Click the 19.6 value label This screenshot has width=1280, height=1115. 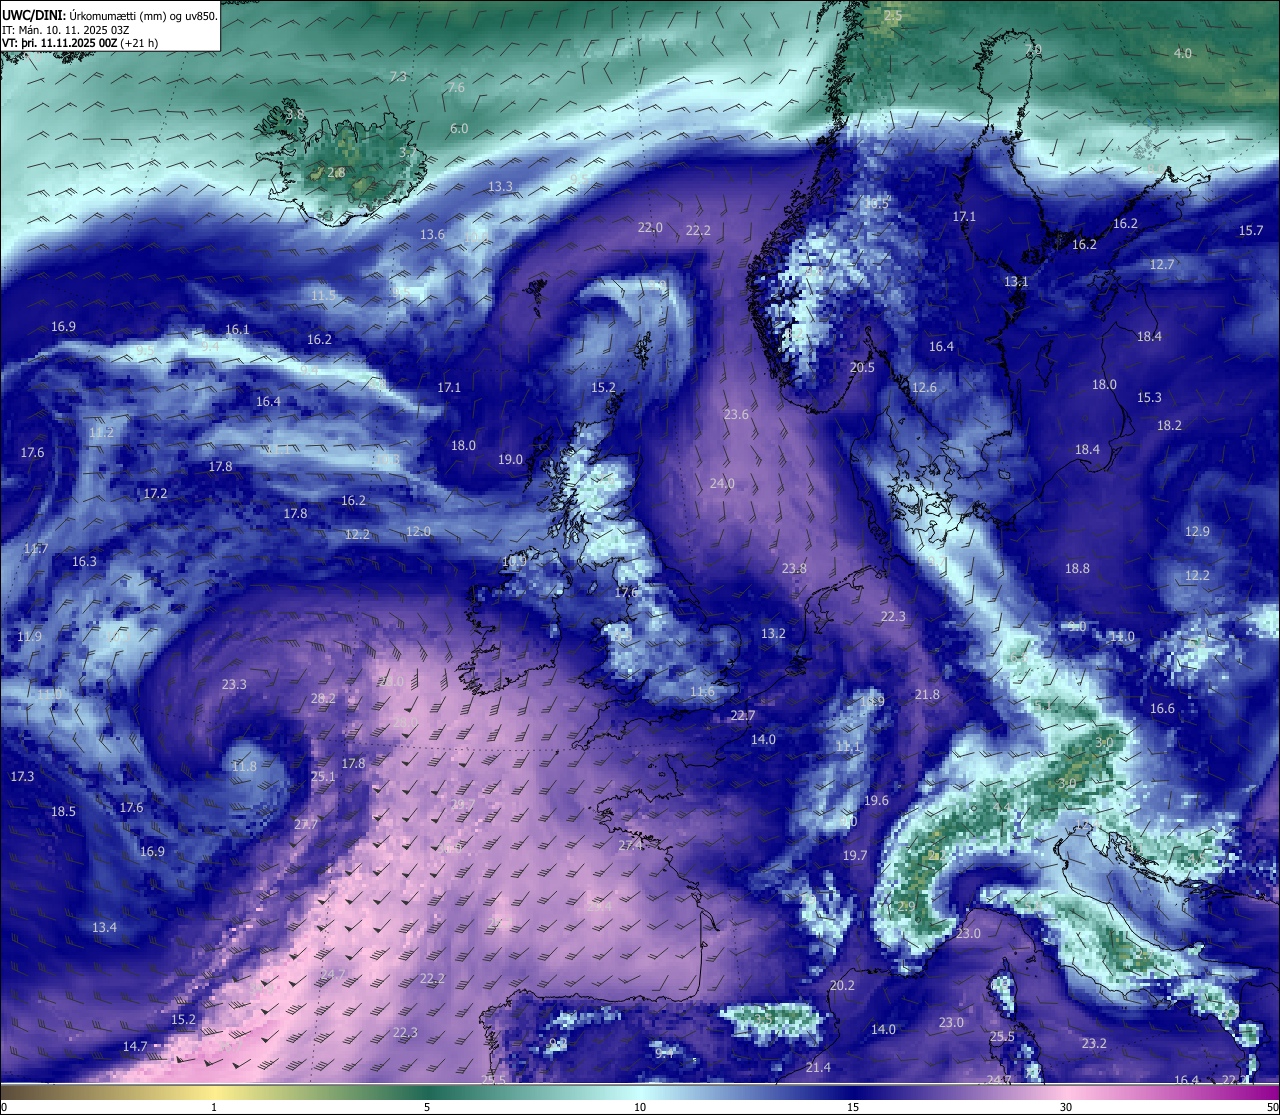(x=876, y=800)
